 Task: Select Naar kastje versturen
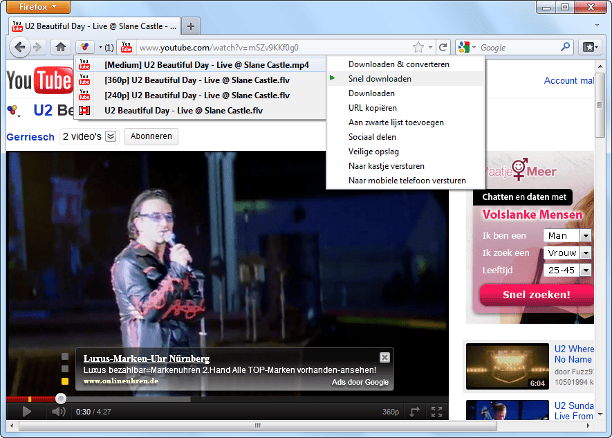(x=406, y=166)
